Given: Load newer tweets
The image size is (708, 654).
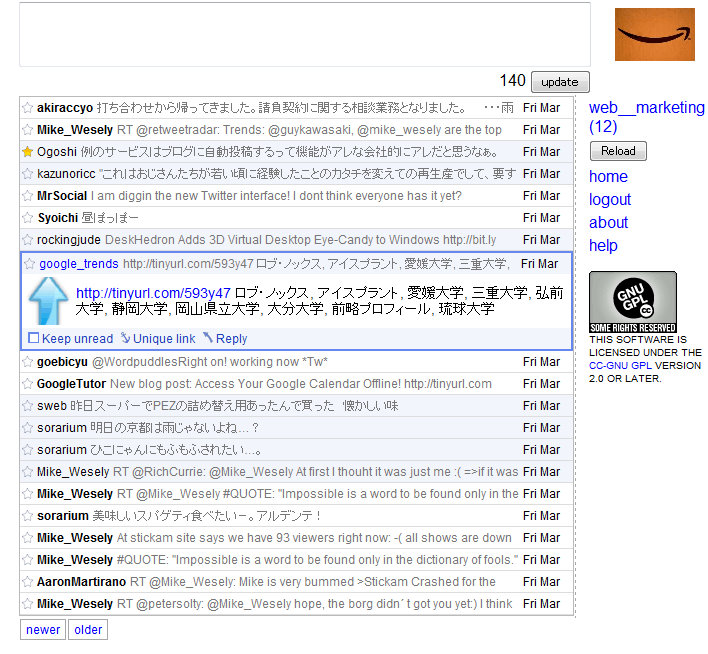Looking at the screenshot, I should (43, 630).
